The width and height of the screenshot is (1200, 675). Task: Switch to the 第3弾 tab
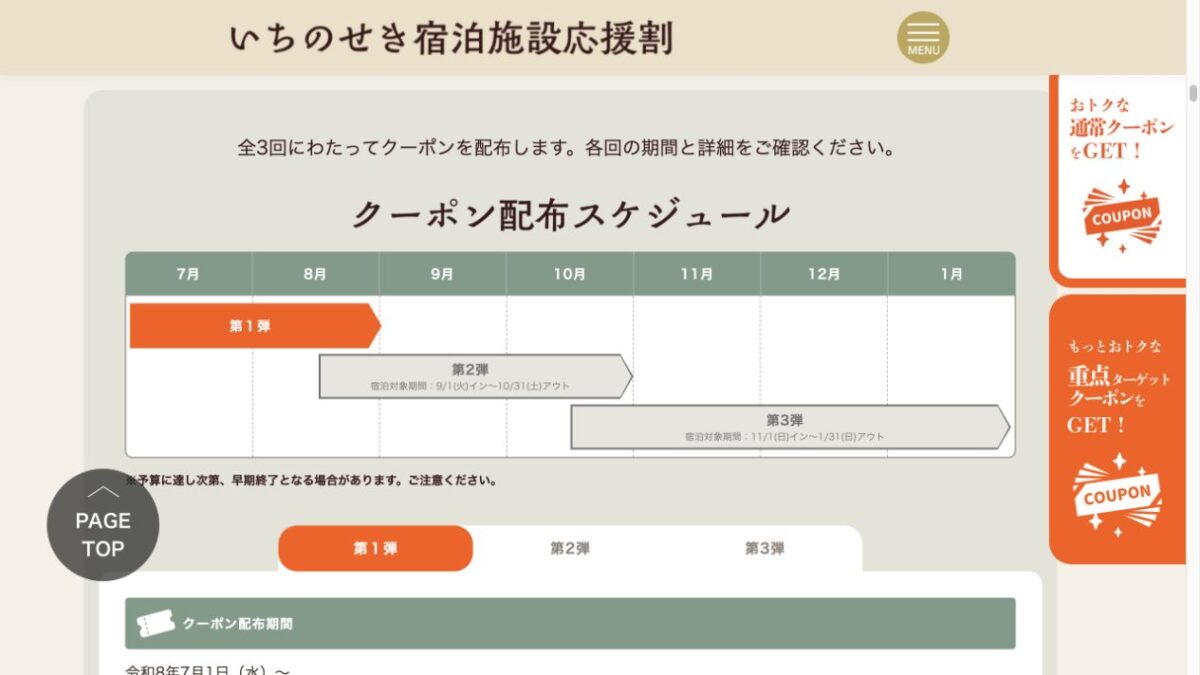click(764, 548)
